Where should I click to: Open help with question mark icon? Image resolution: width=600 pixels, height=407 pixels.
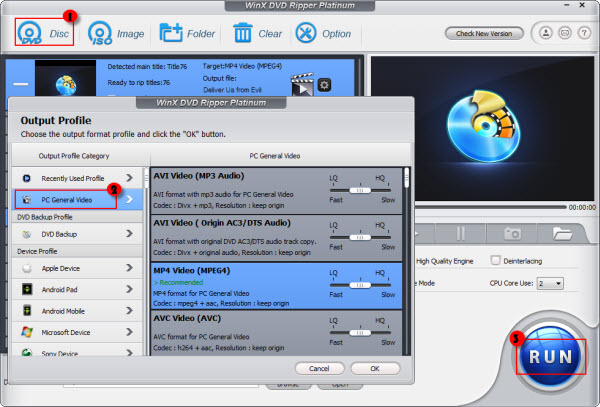pyautogui.click(x=584, y=33)
